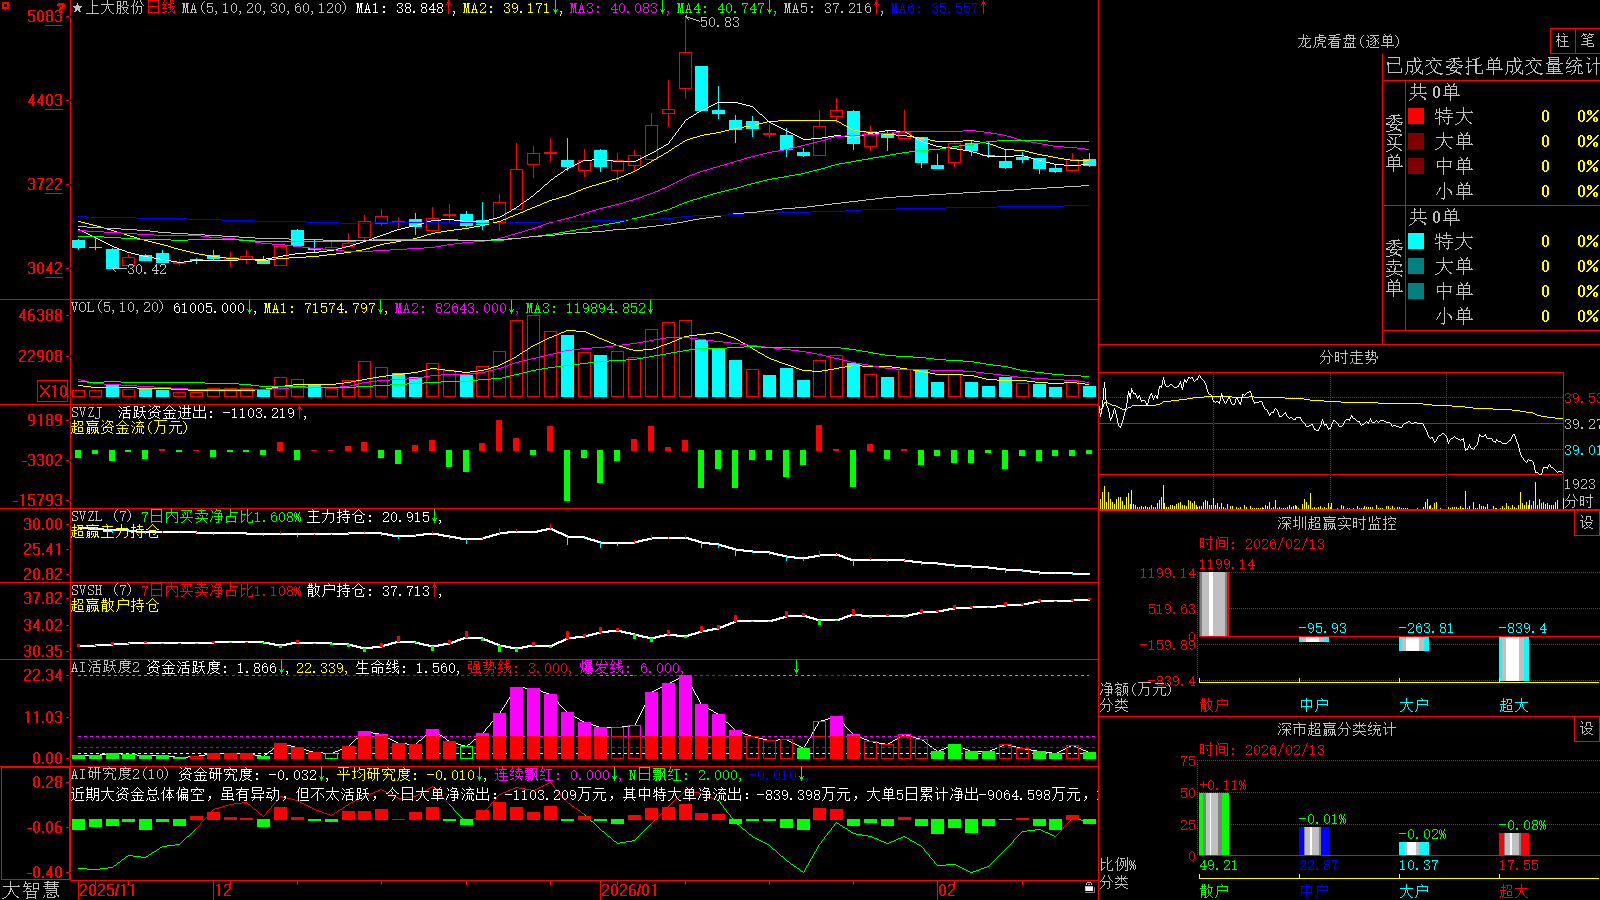The width and height of the screenshot is (1600, 900).
Task: Click the 主力持仓: 20.915 value
Action: [x=368, y=517]
